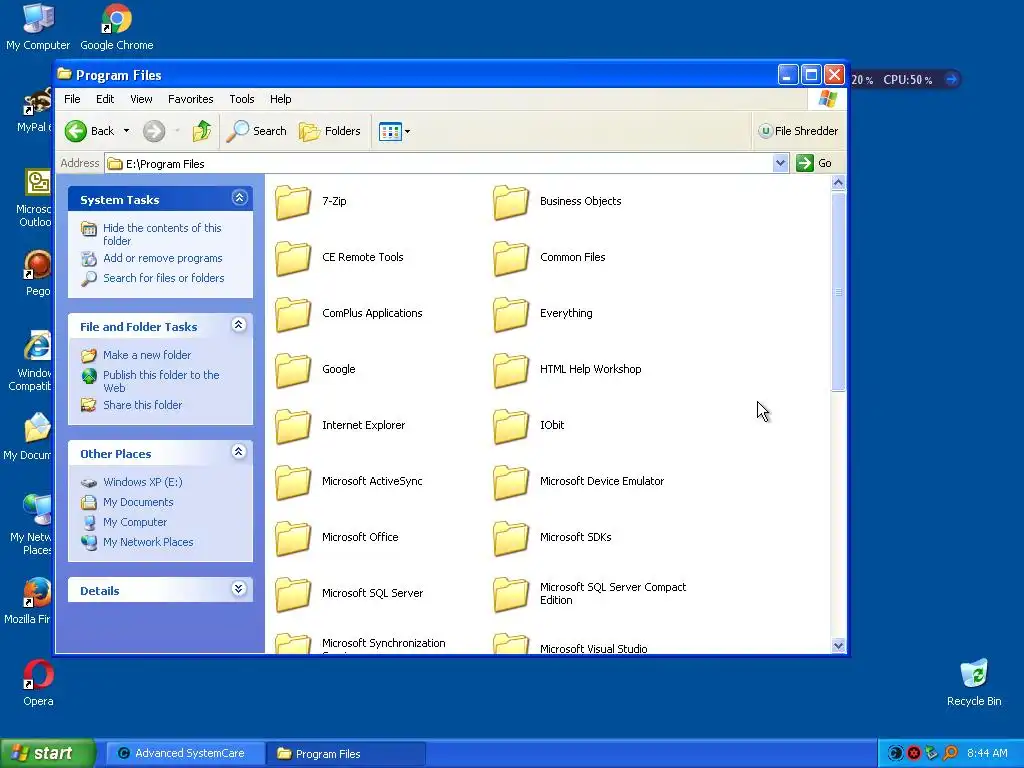This screenshot has width=1024, height=768.
Task: Select the 7-Zip folder icon
Action: [293, 202]
